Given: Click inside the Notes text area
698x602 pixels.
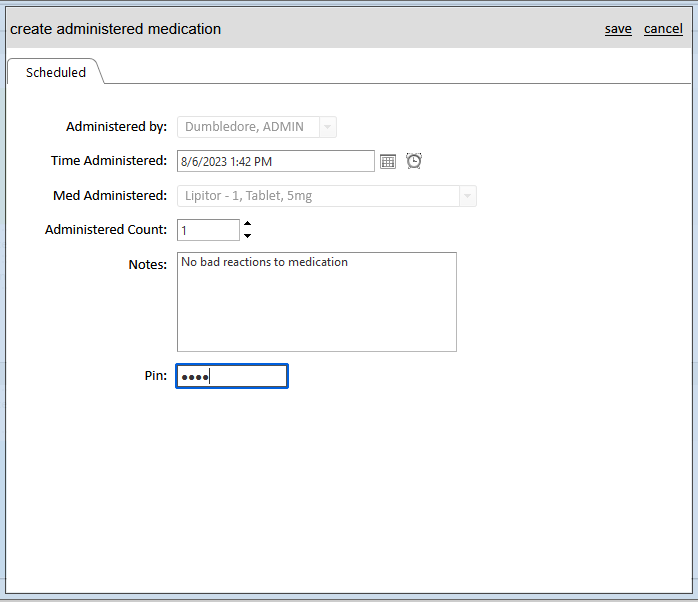Looking at the screenshot, I should 317,302.
